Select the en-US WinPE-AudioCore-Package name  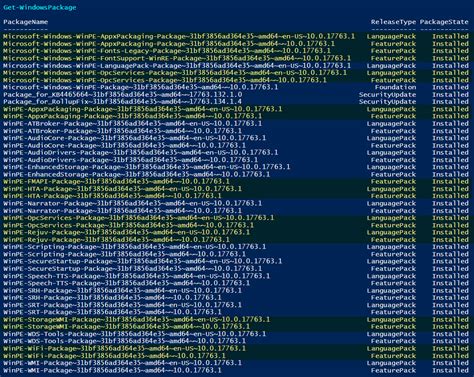(x=135, y=138)
